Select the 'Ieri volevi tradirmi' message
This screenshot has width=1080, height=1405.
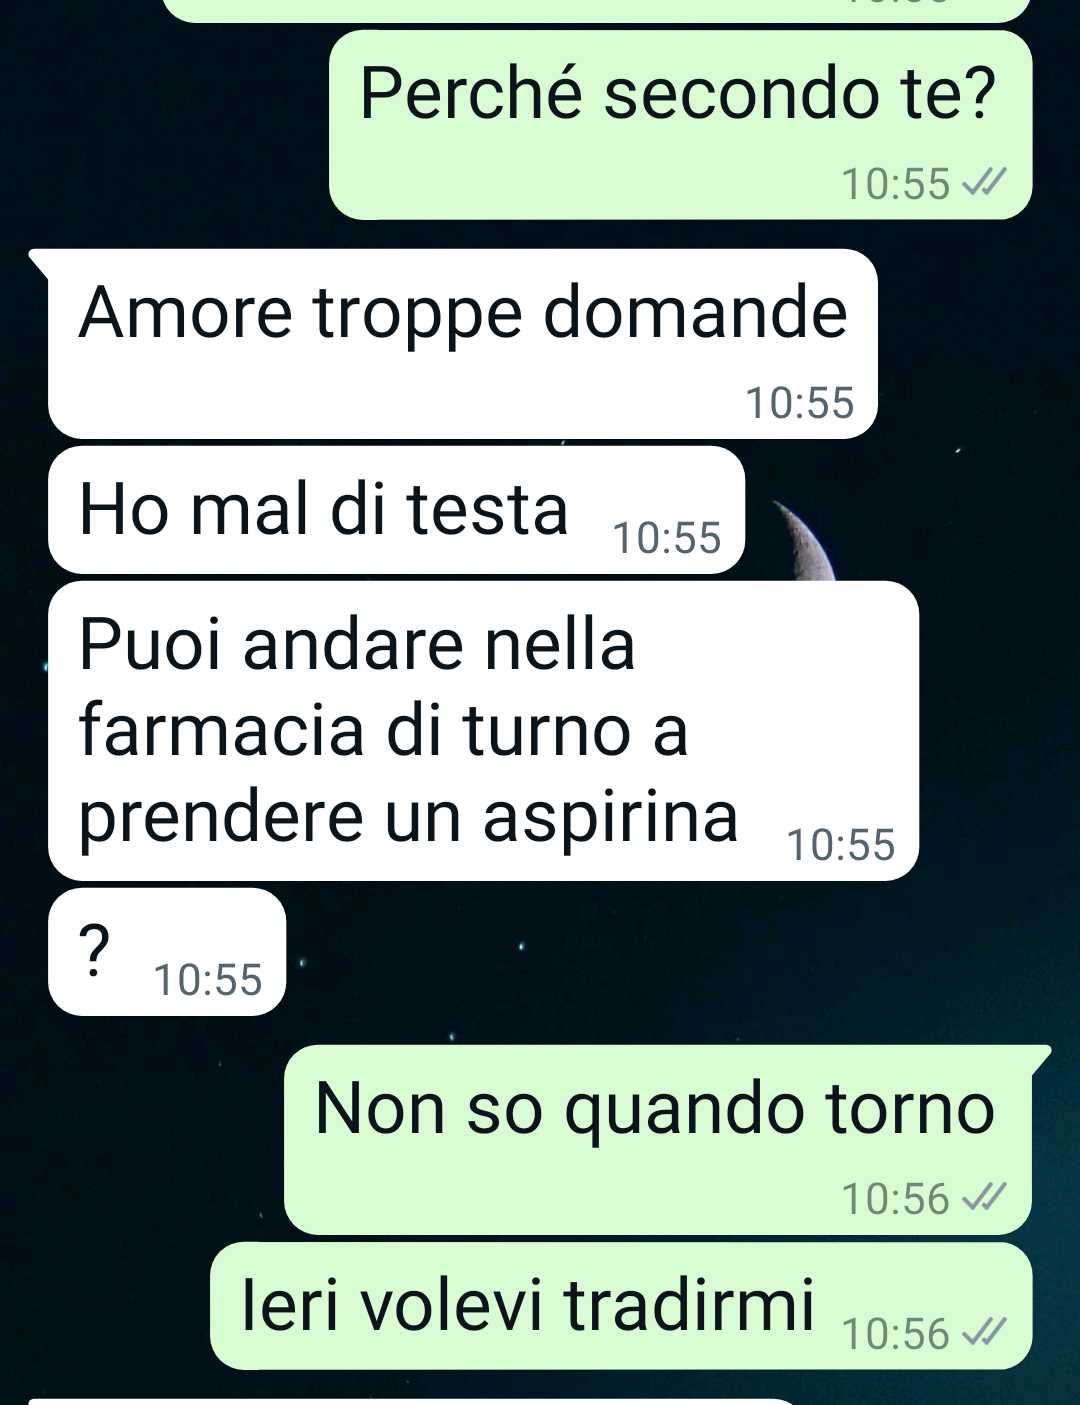(621, 1306)
